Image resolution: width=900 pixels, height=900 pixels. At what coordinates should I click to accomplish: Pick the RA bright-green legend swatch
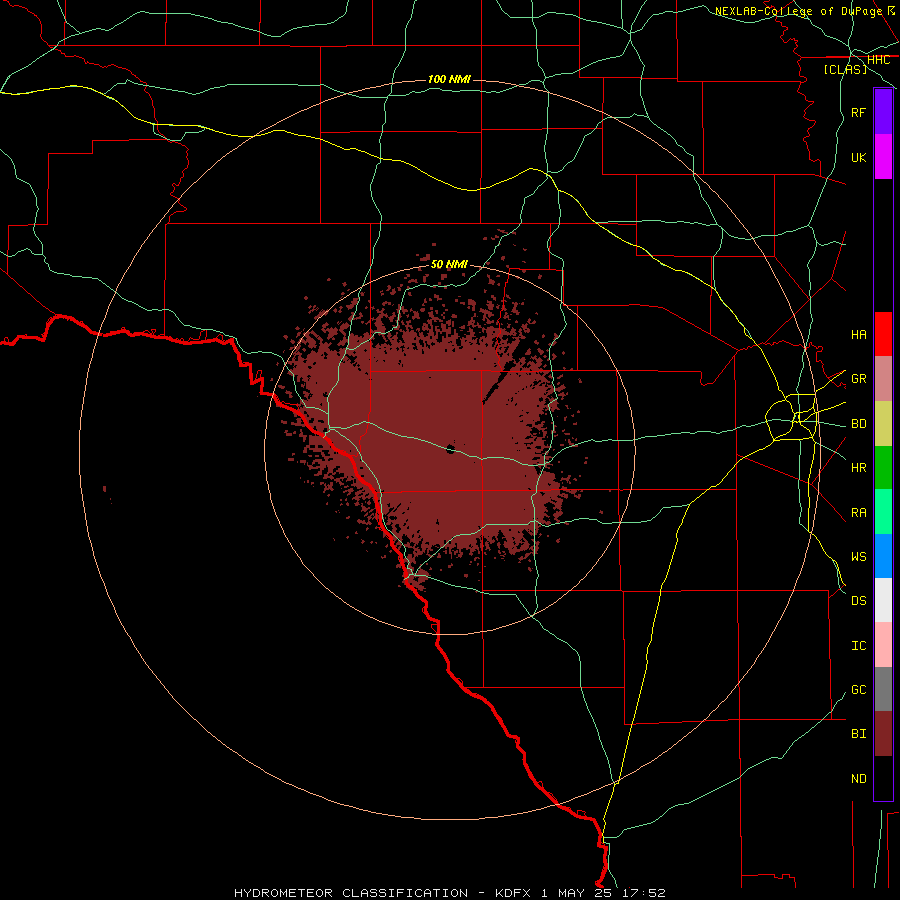coord(883,512)
